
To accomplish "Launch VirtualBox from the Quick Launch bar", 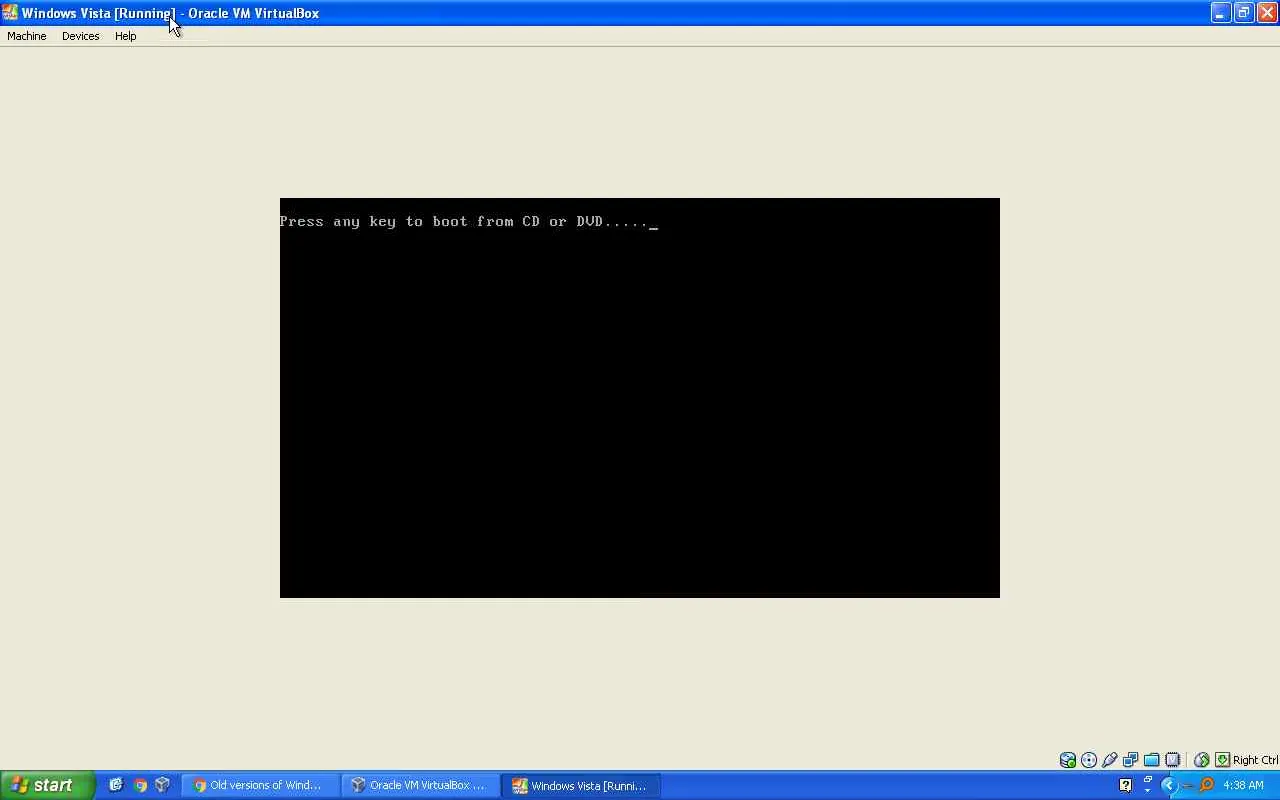I will click(163, 785).
